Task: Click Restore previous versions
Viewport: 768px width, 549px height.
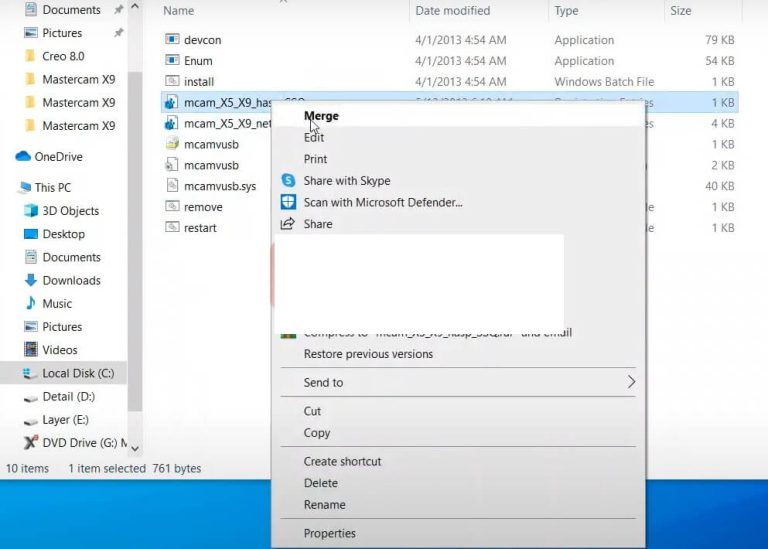Action: 368,354
